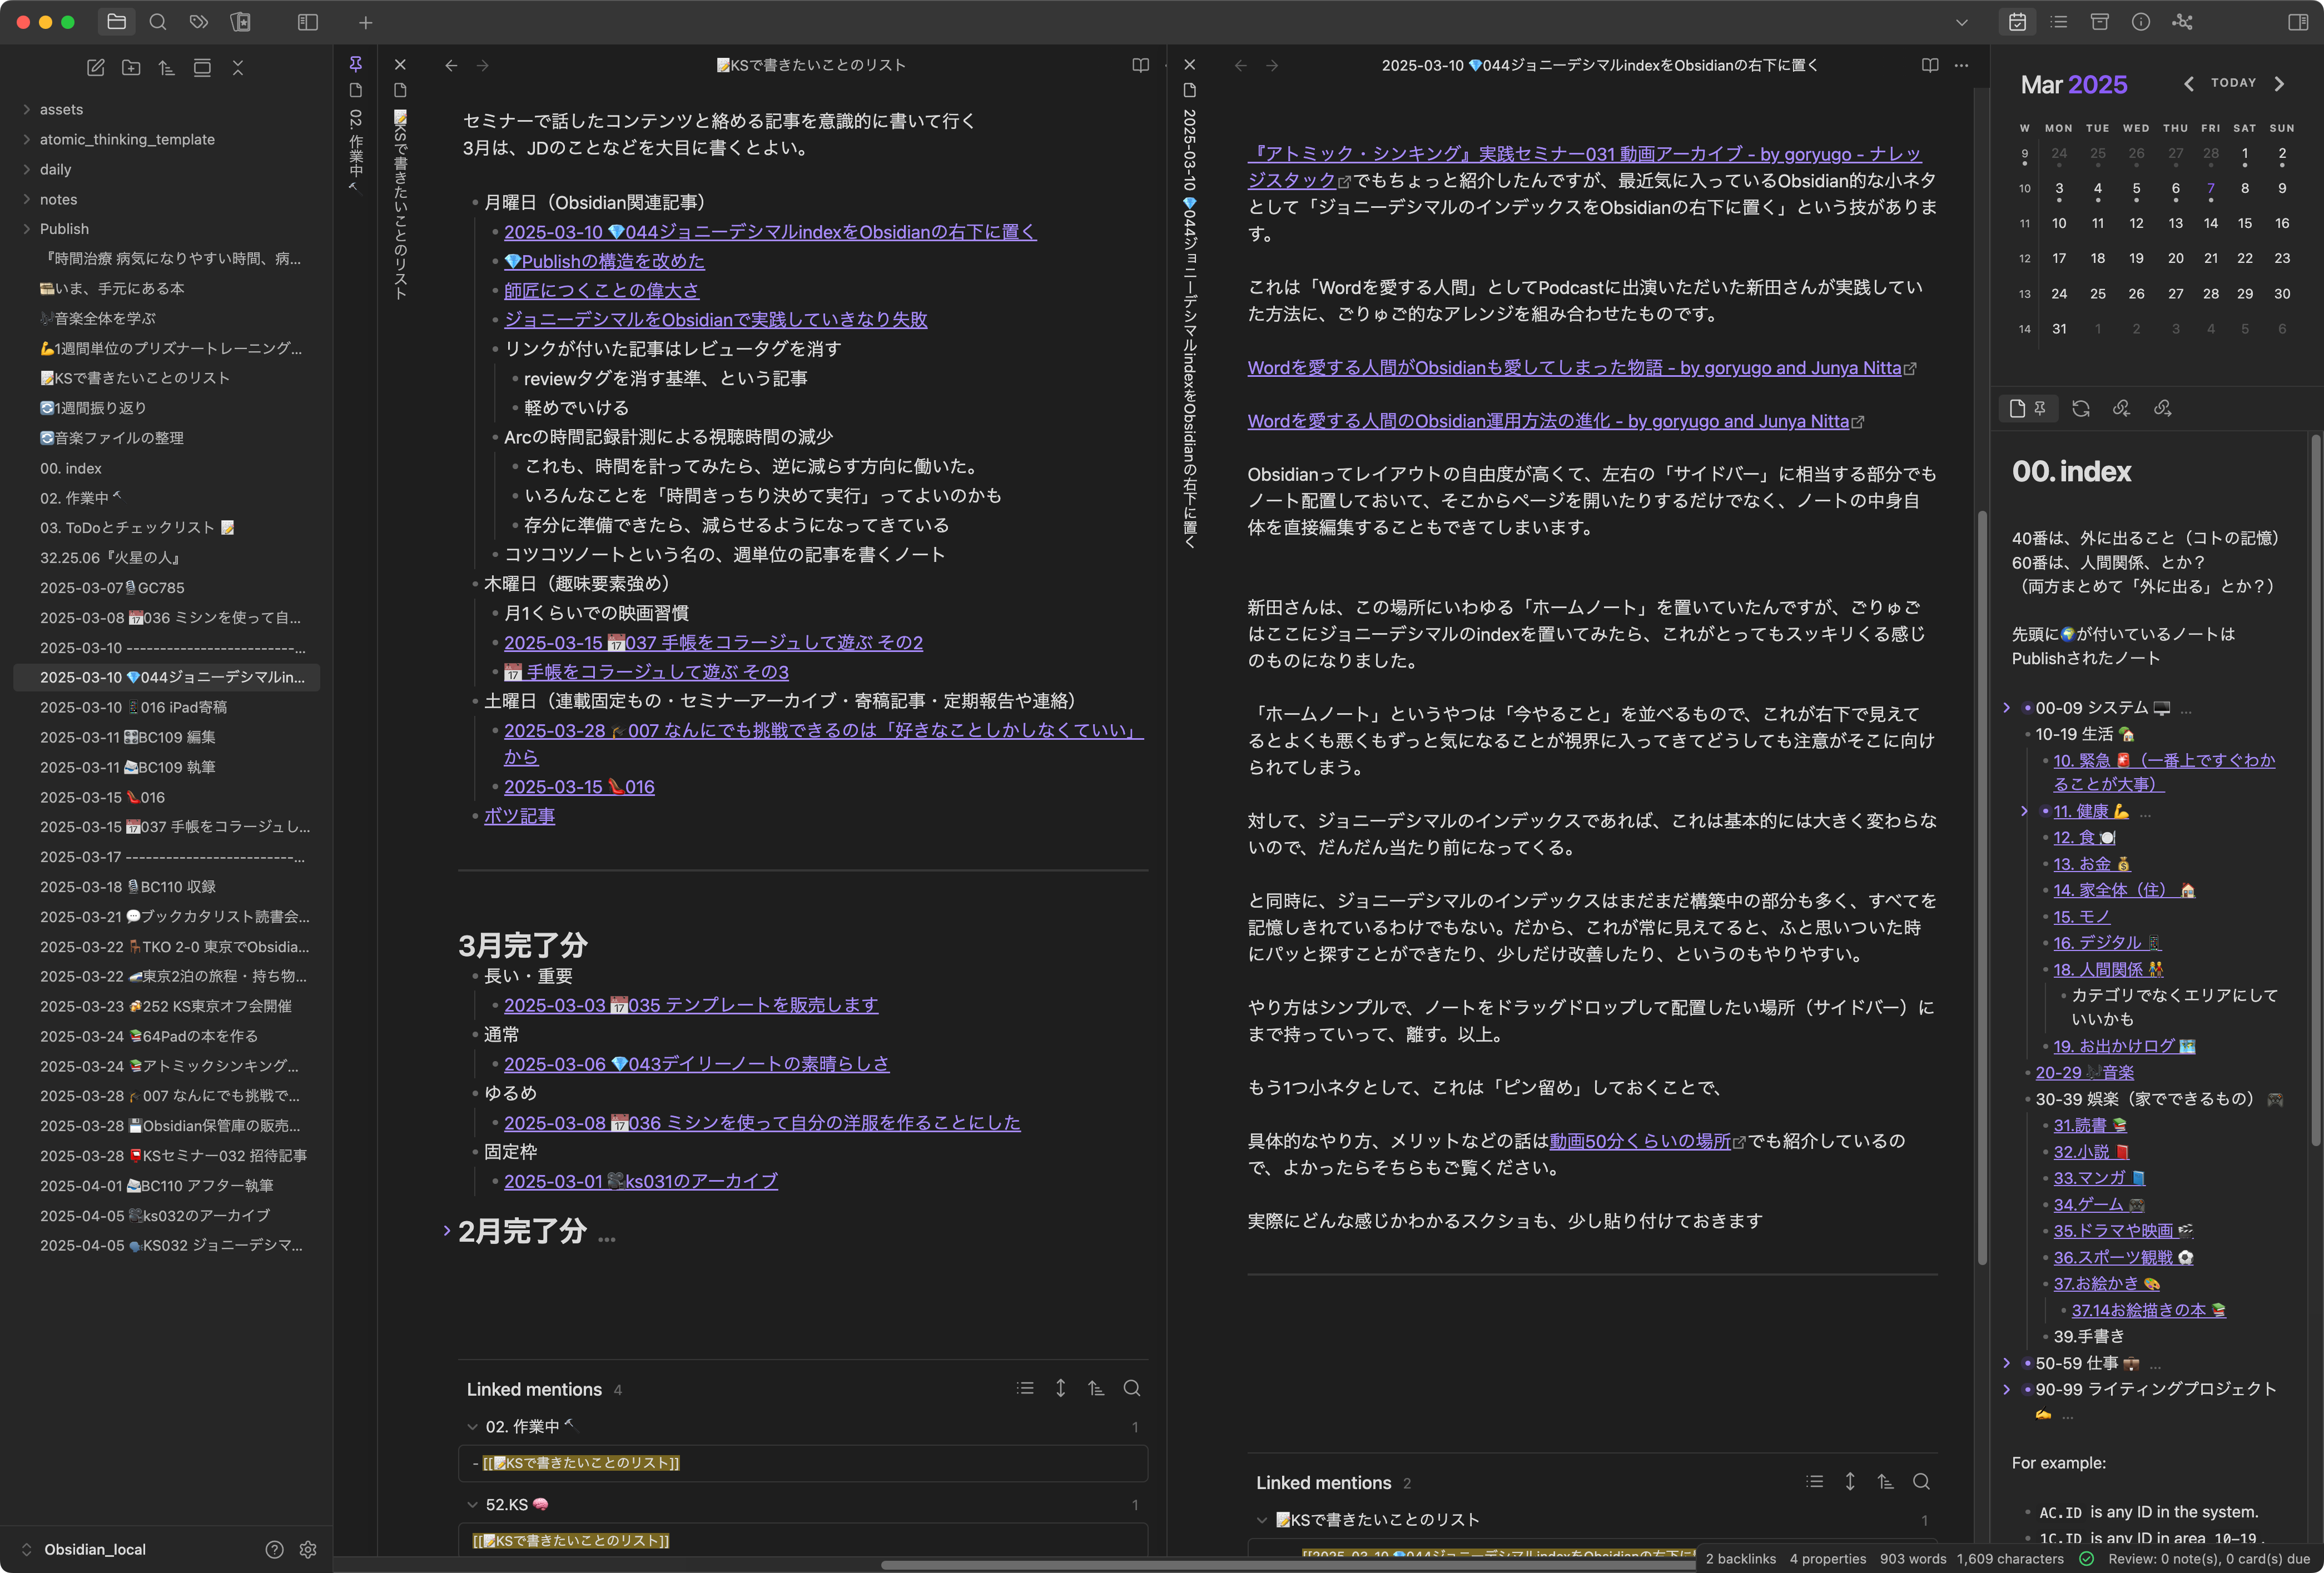The height and width of the screenshot is (1573, 2324).
Task: Expand the 2月完了分 heading
Action: [x=447, y=1231]
